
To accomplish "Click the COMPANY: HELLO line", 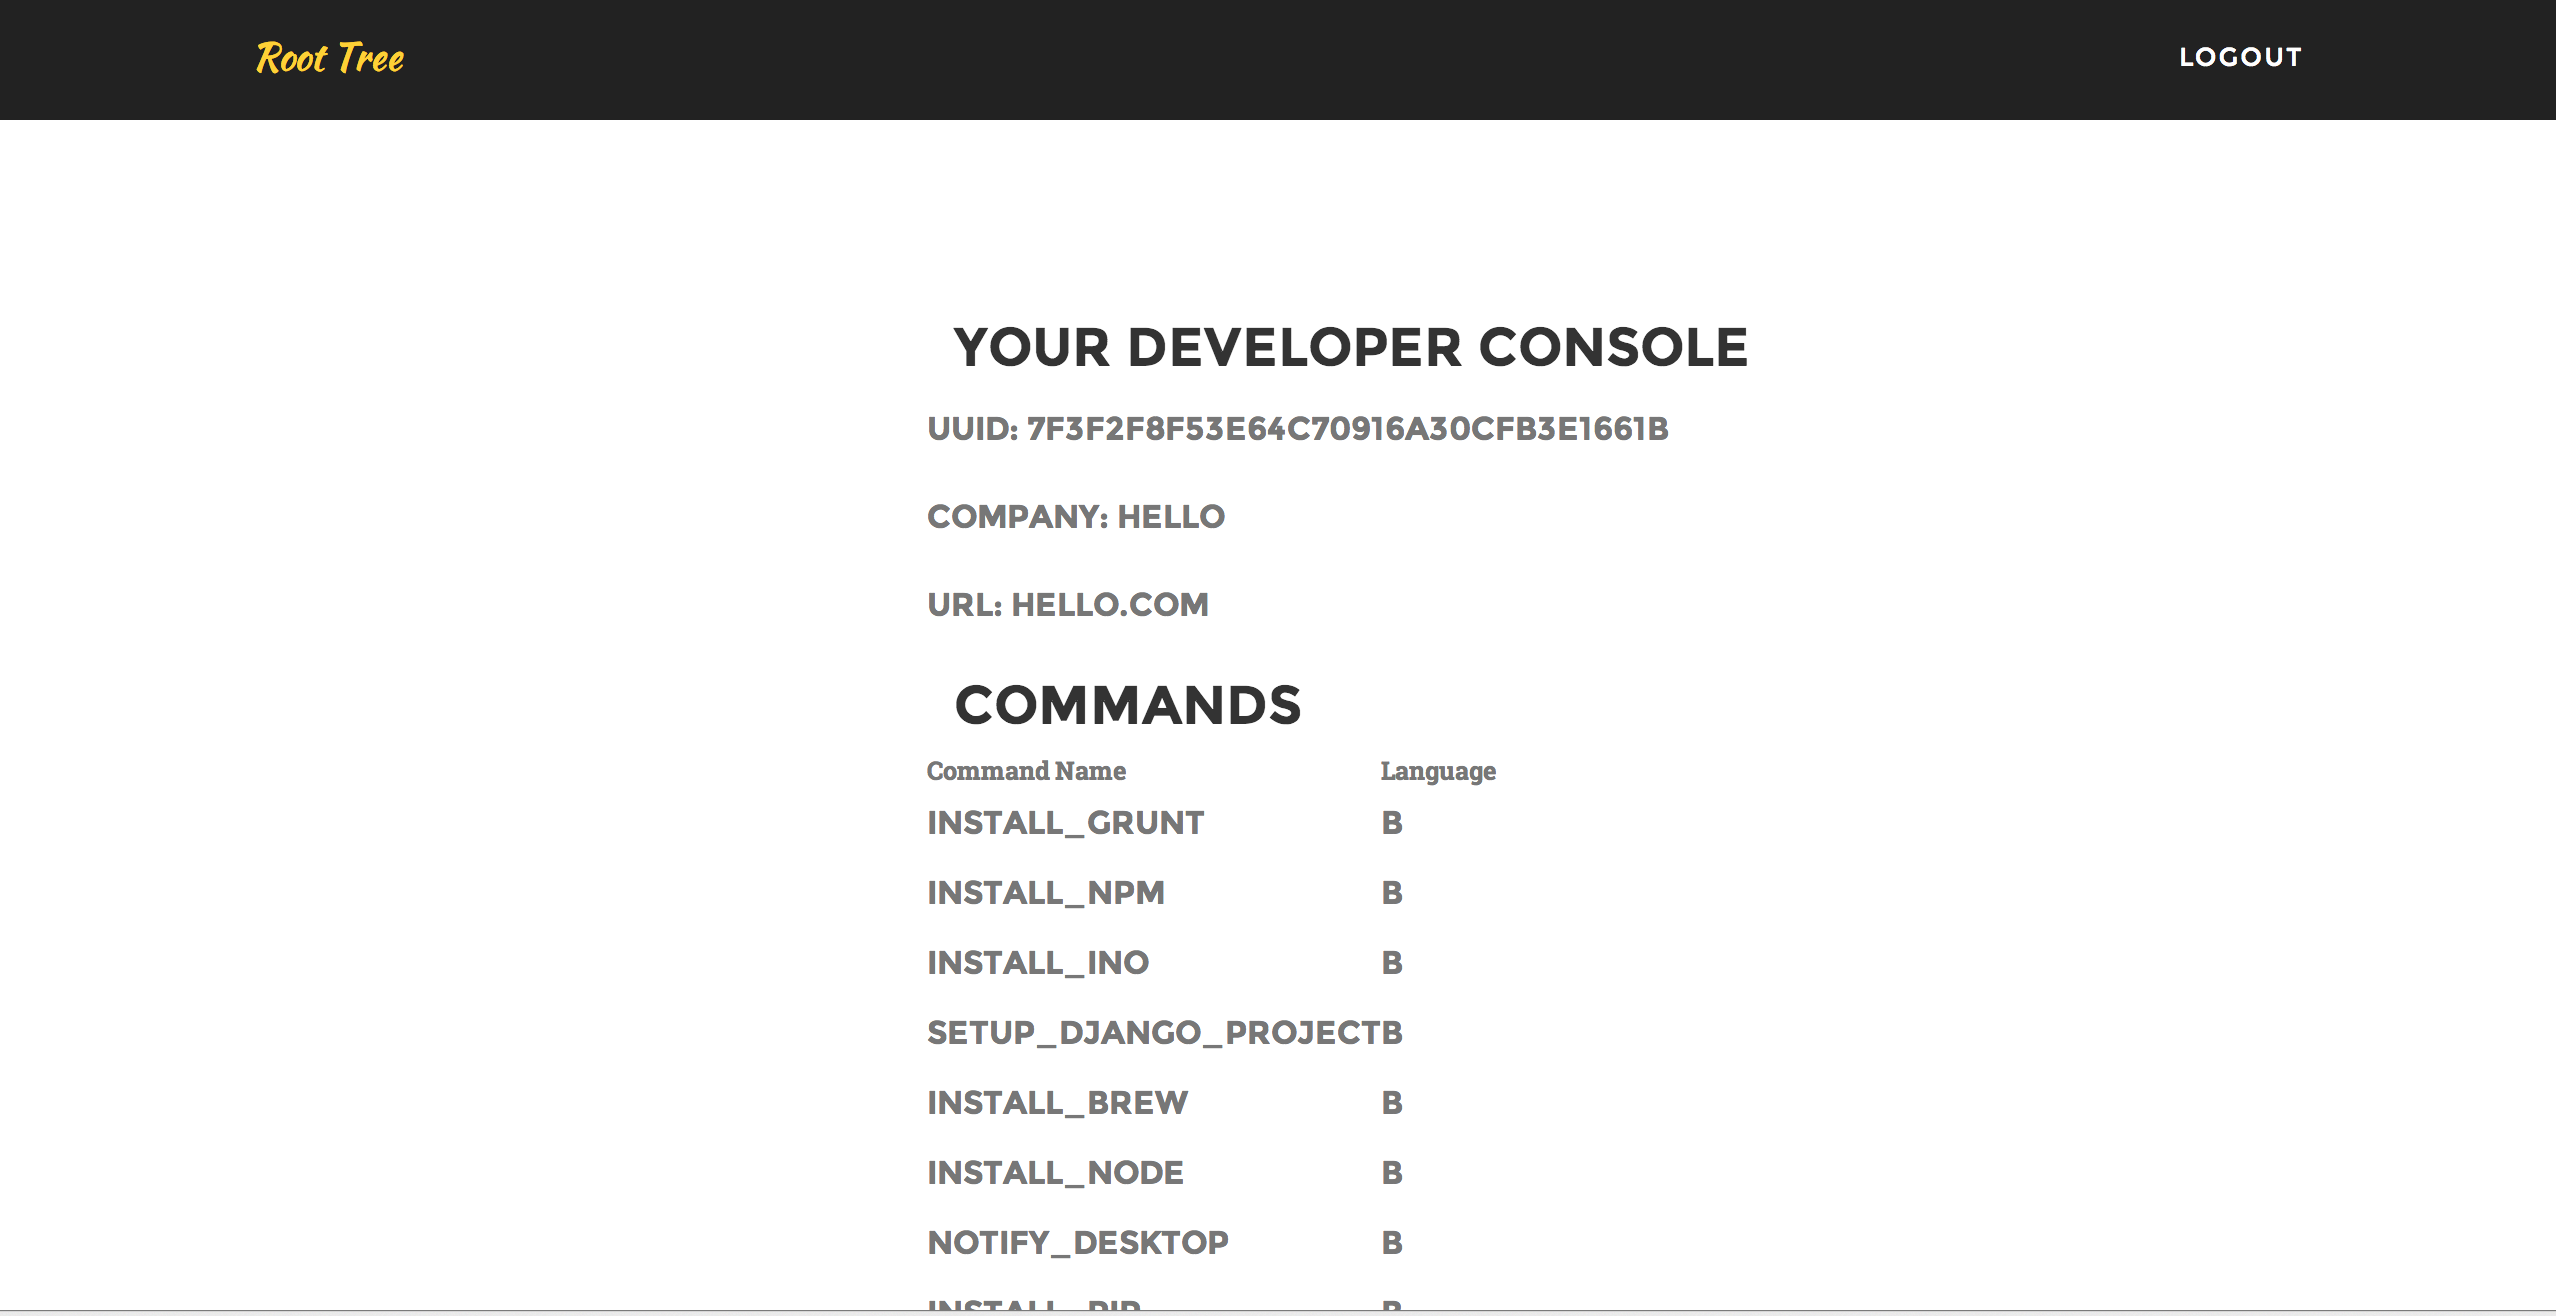I will pos(1075,517).
